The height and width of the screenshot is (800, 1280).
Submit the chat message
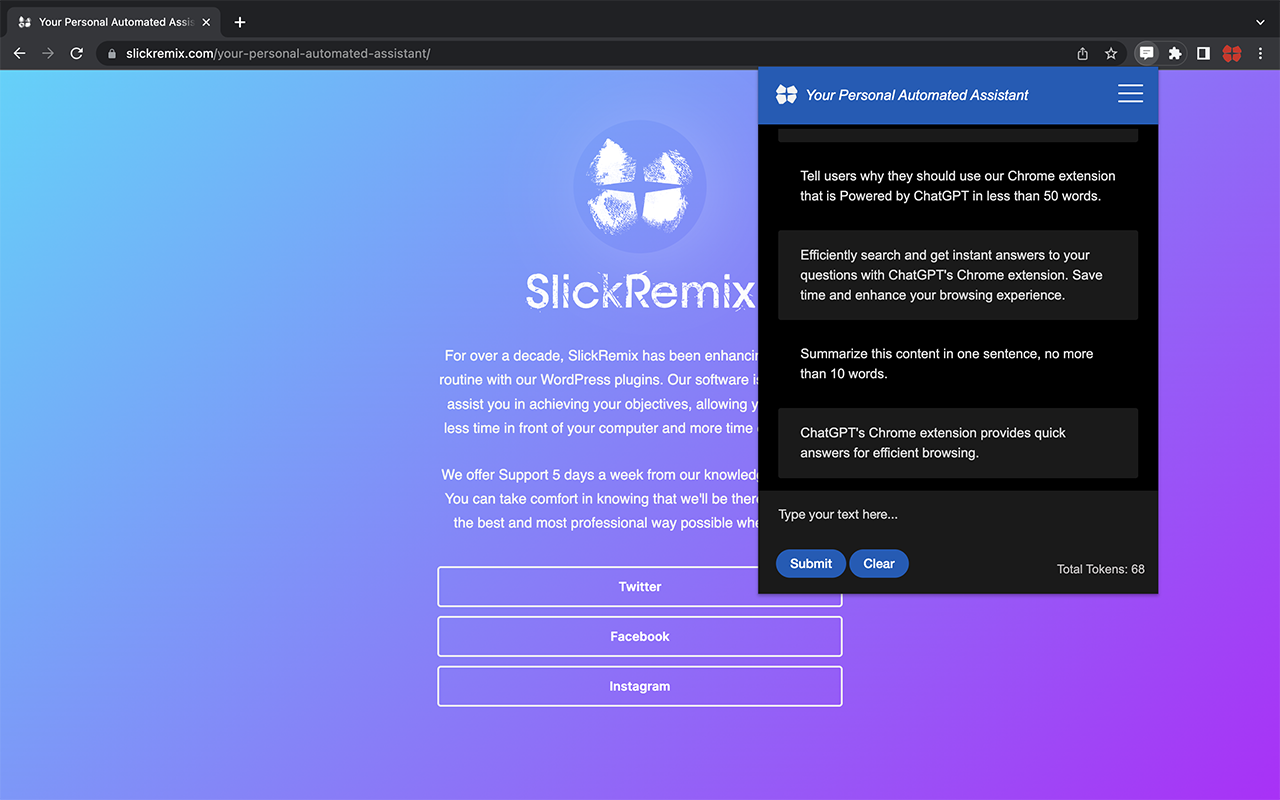pos(811,563)
